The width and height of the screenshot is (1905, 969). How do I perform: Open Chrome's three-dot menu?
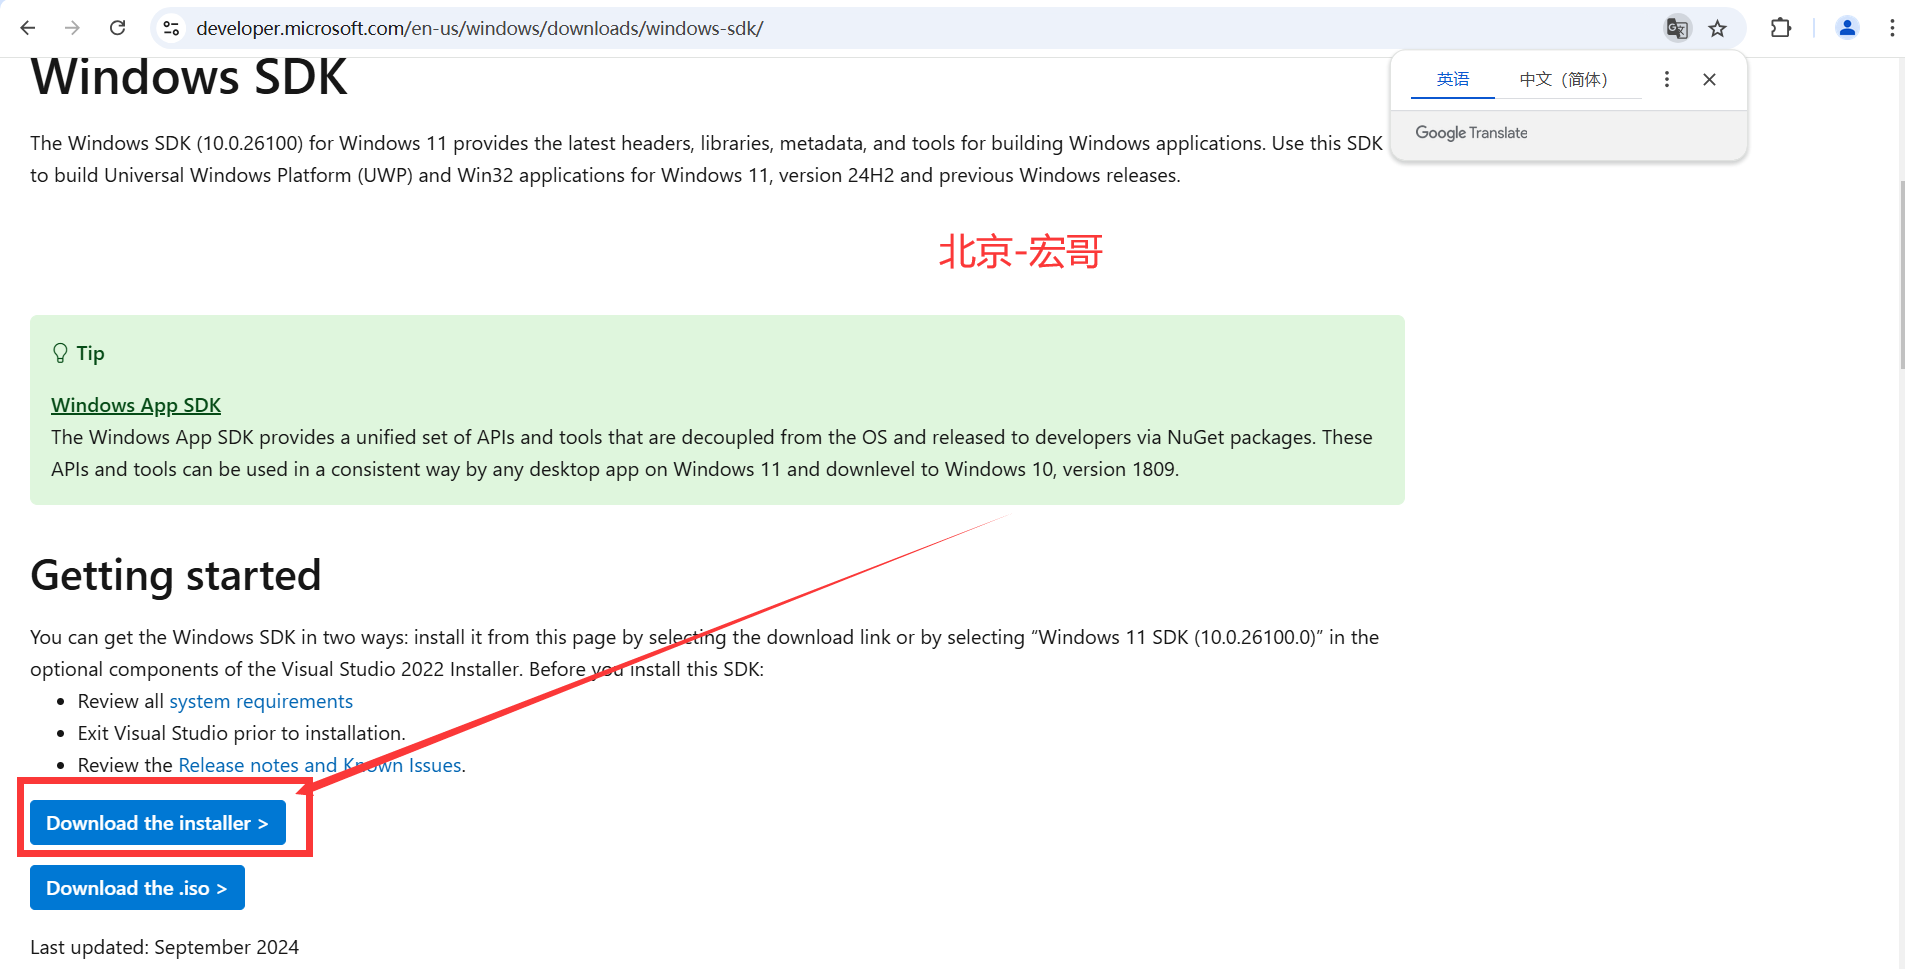point(1892,28)
